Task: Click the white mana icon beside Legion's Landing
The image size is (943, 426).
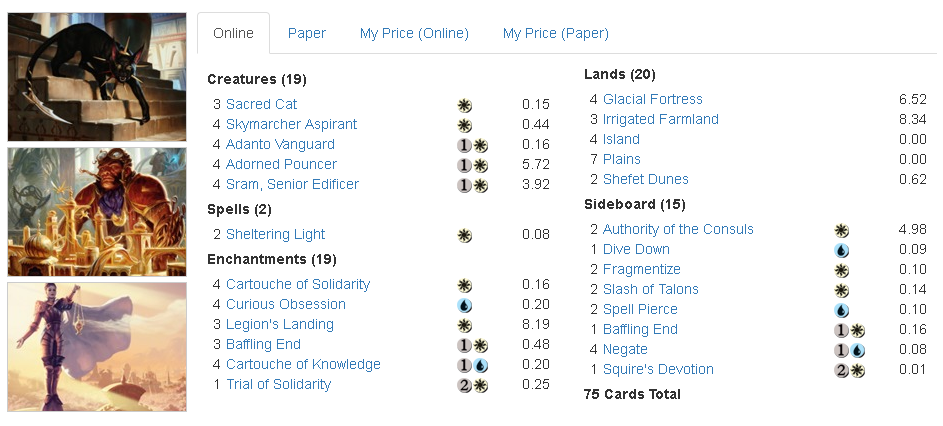Action: [x=464, y=324]
